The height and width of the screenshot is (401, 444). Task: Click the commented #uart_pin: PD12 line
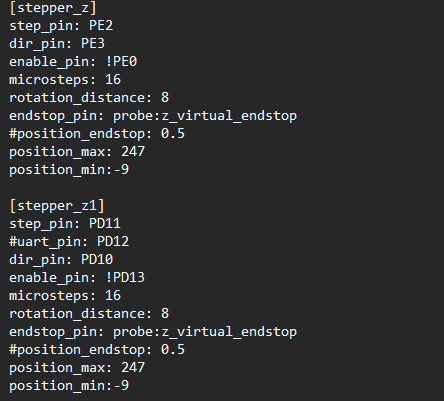[69, 242]
